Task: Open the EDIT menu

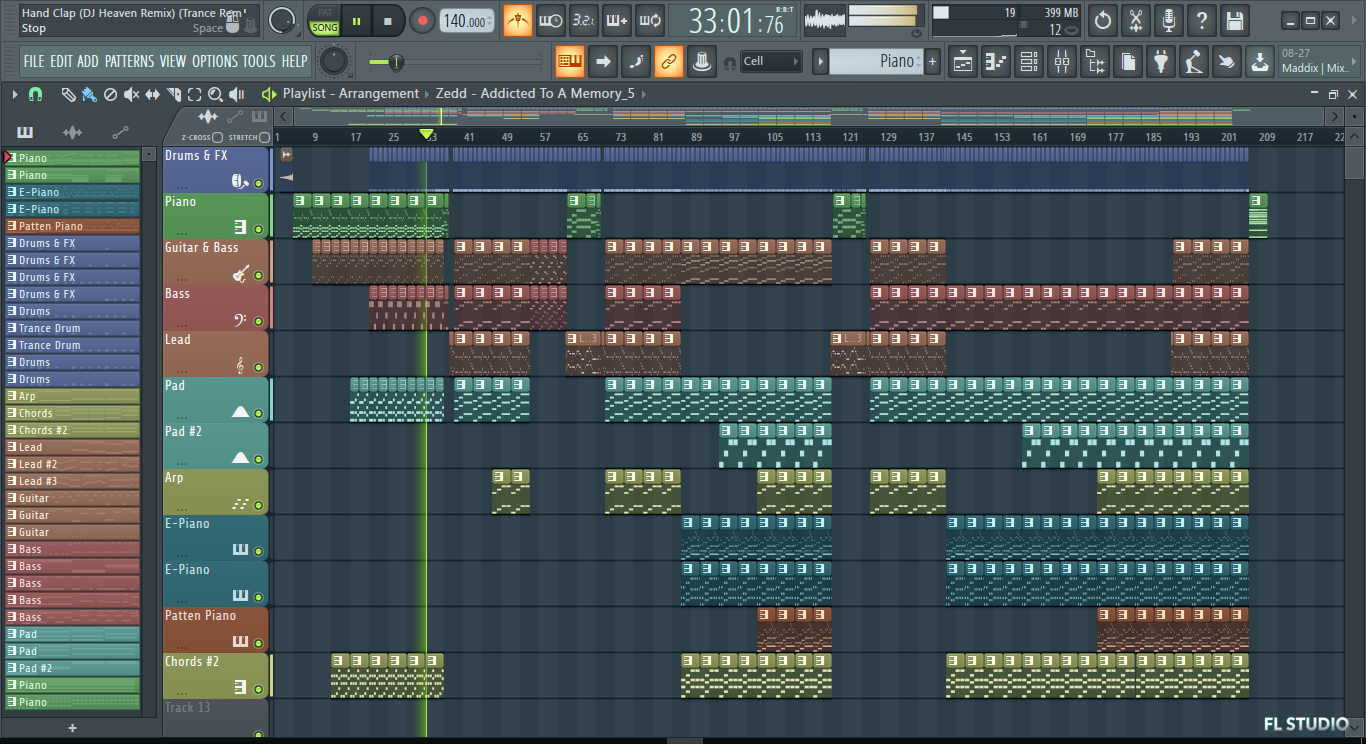Action: [61, 61]
